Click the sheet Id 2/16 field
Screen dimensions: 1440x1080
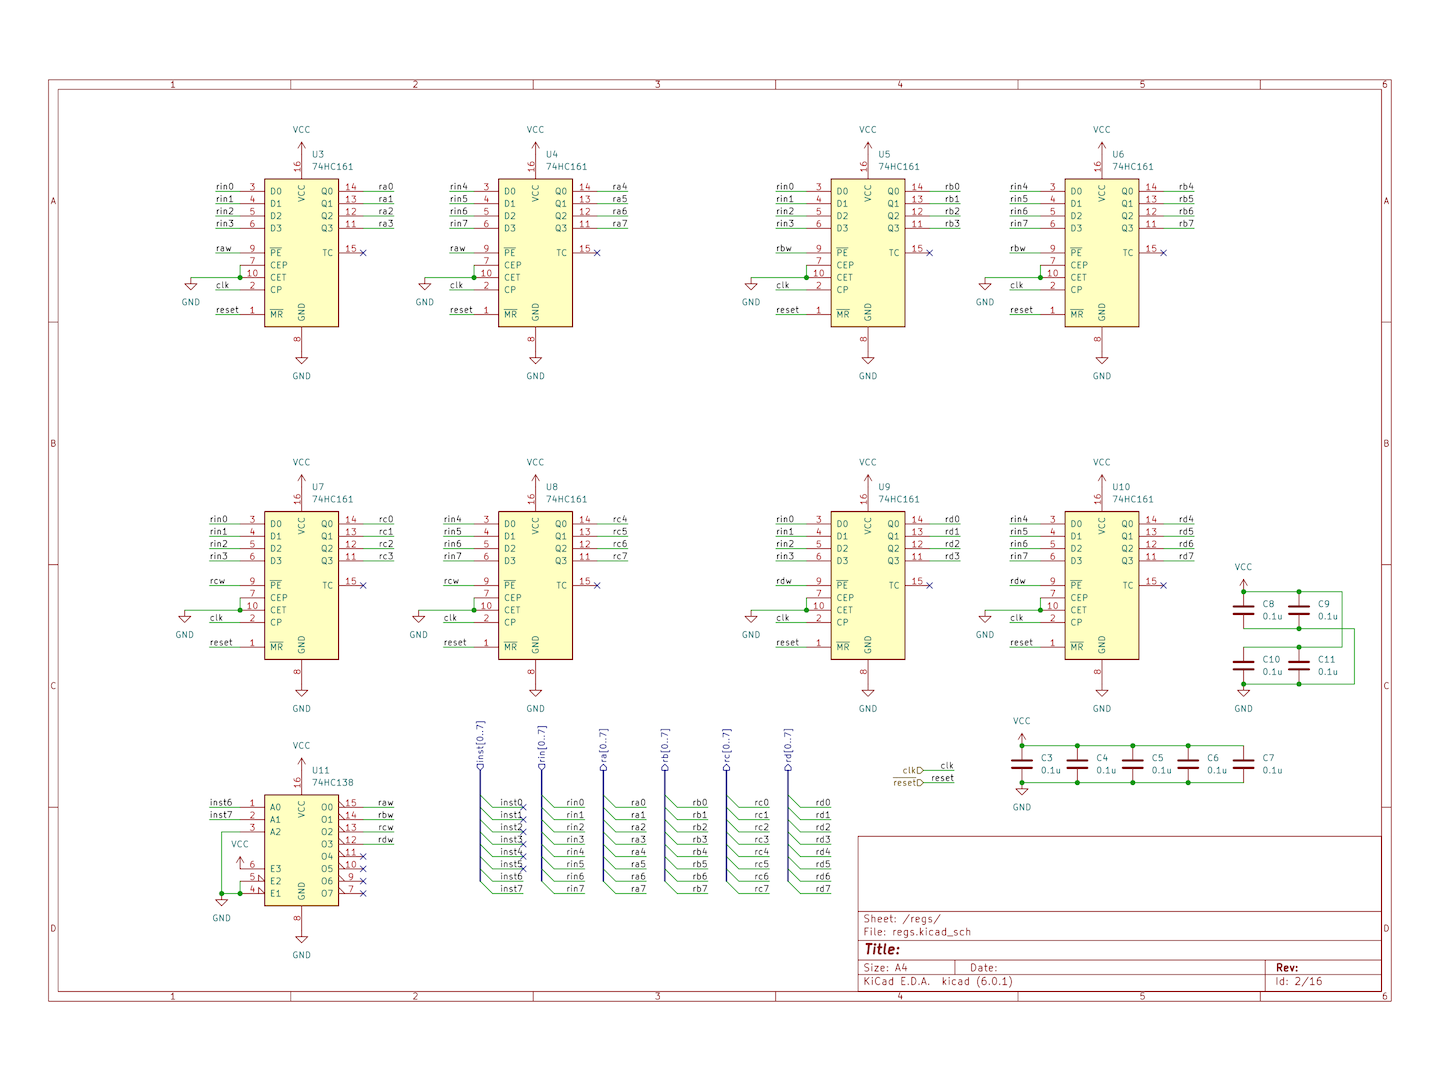tap(1299, 981)
